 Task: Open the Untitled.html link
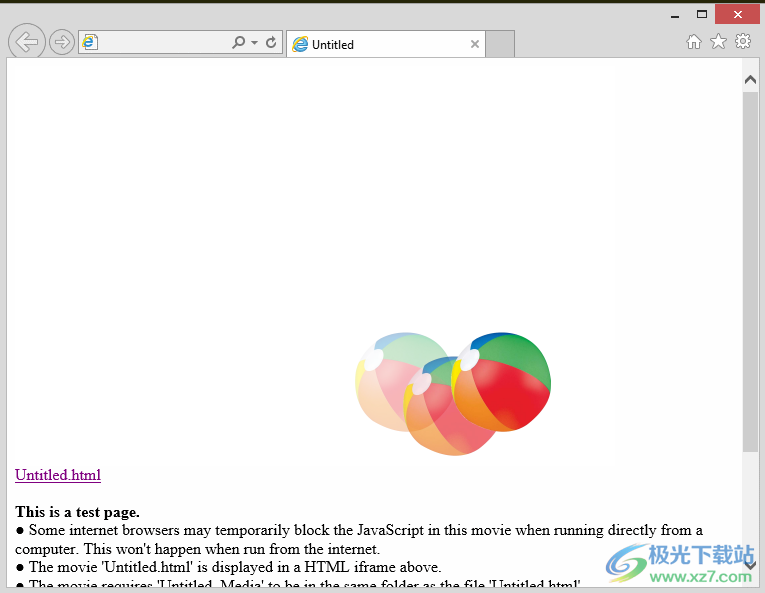coord(58,475)
